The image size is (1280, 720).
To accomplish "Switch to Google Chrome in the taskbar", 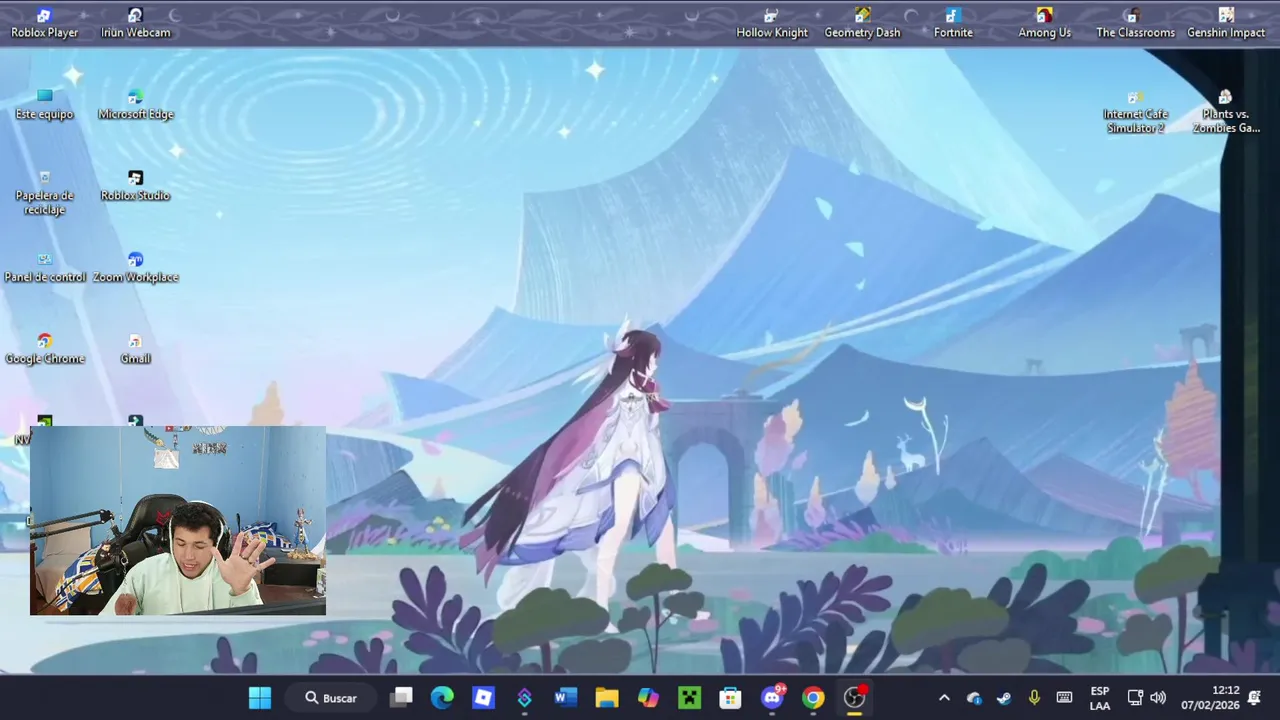I will pos(813,698).
